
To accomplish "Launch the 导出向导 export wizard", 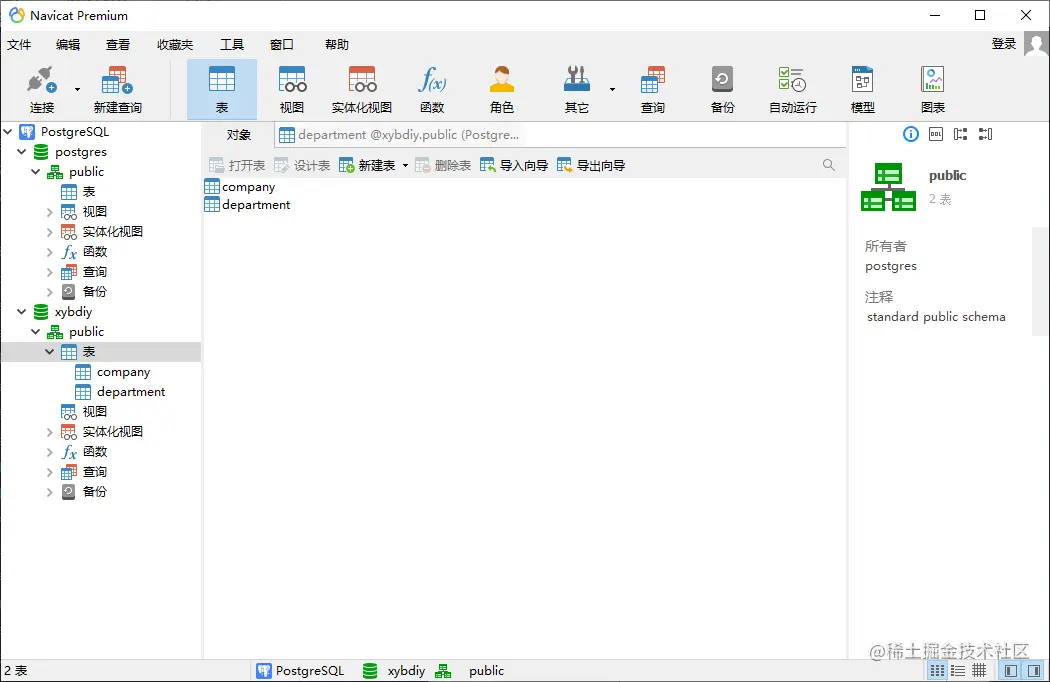I will (591, 165).
